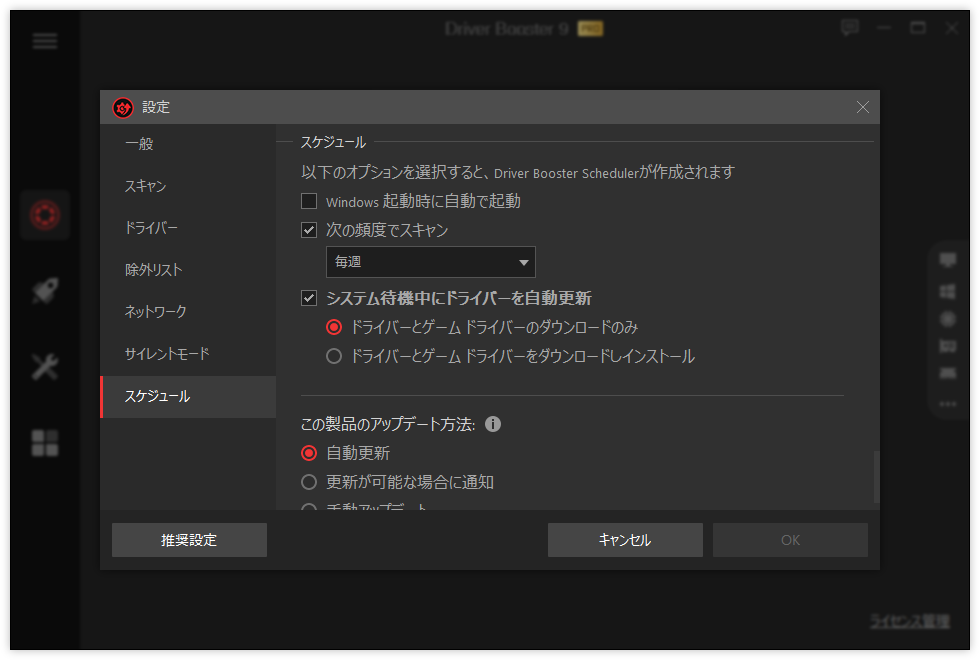Click the 推奨設定 button
980x660 pixels.
[189, 540]
